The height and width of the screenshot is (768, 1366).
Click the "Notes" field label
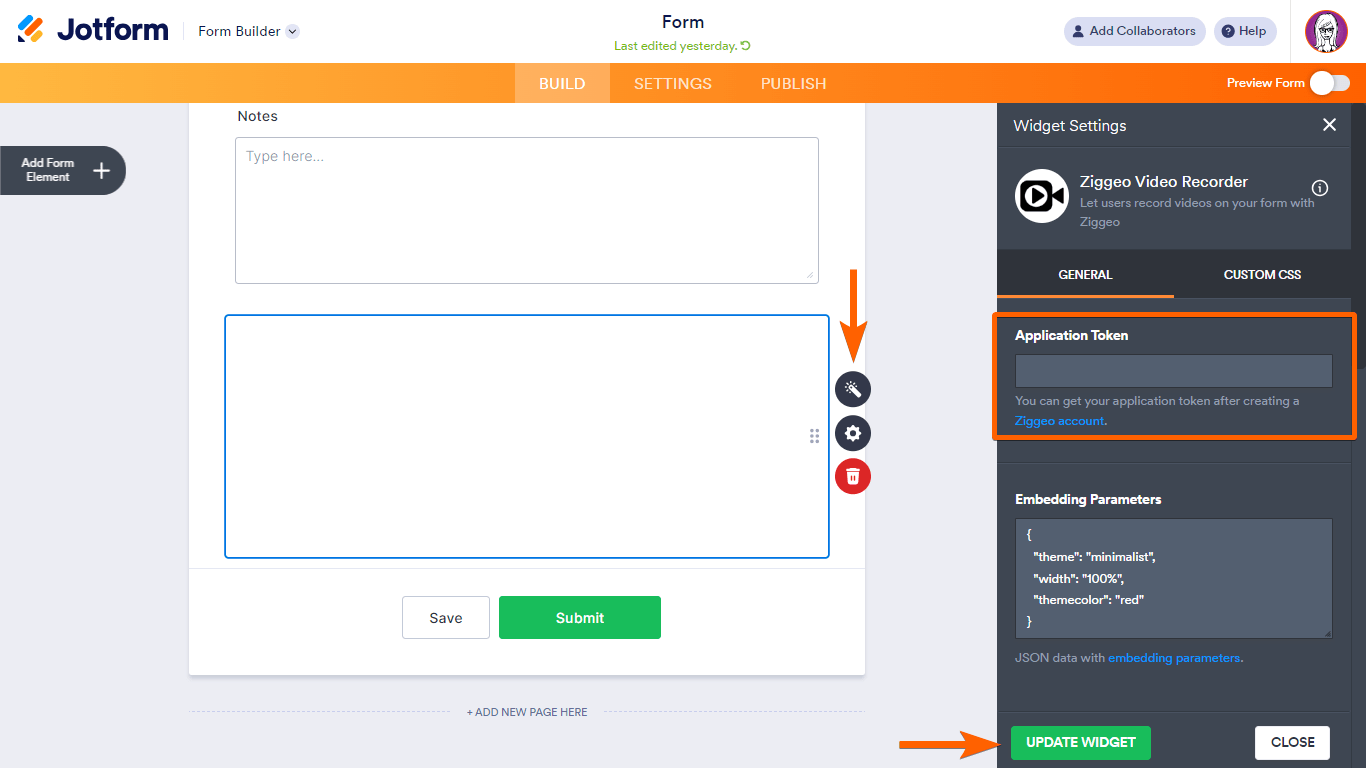(x=257, y=116)
